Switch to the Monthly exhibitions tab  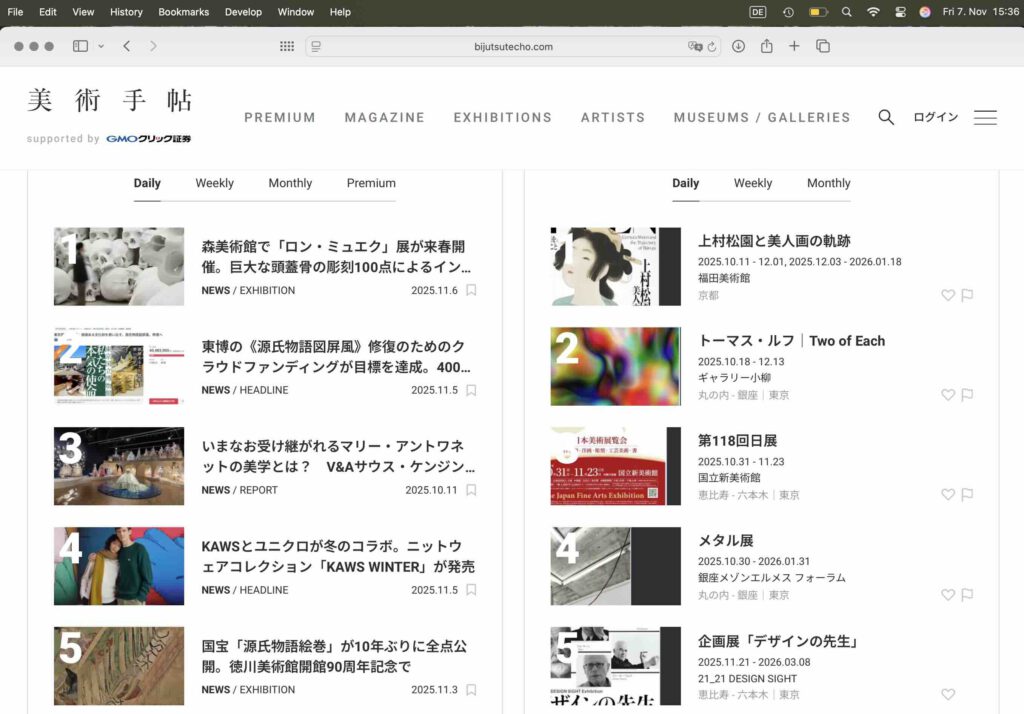click(x=828, y=183)
